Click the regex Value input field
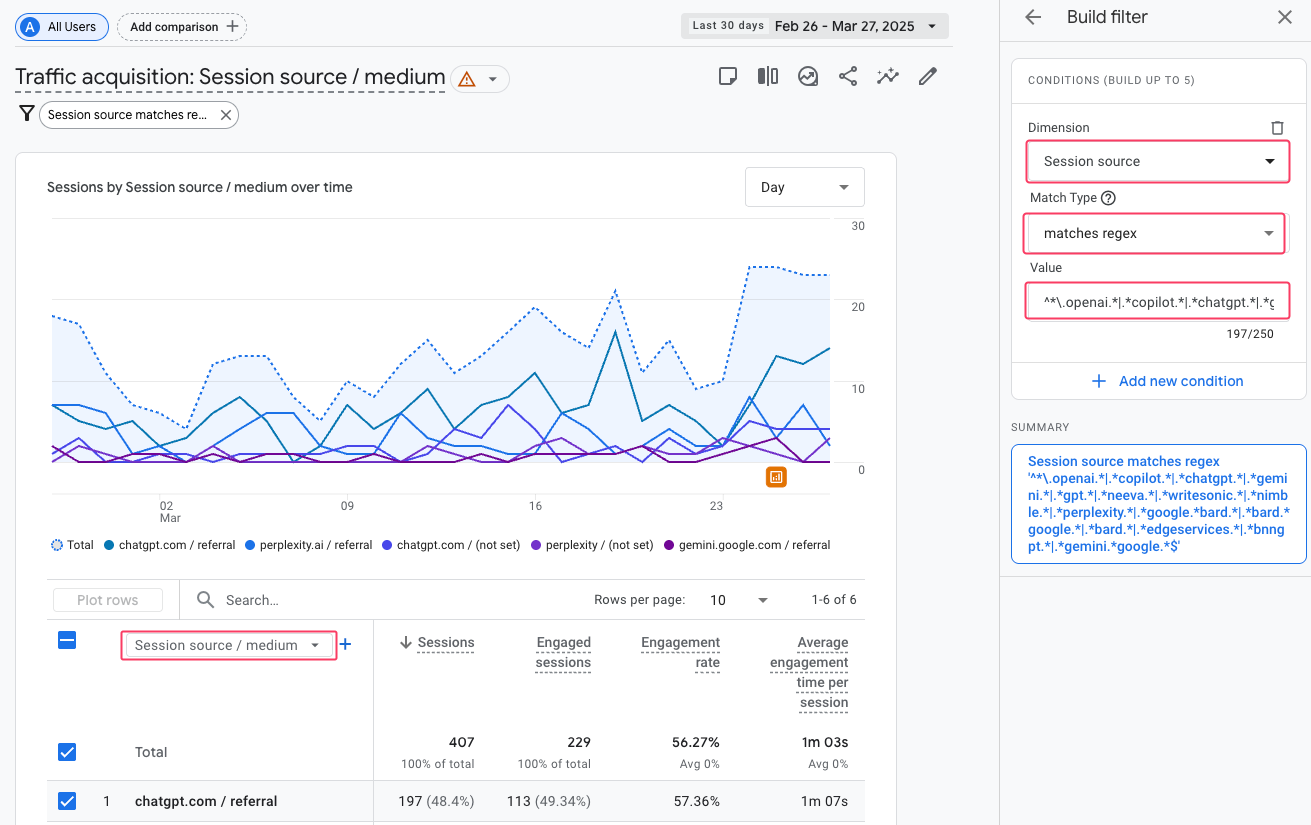Screen dimensions: 1311x825 pos(1157,301)
